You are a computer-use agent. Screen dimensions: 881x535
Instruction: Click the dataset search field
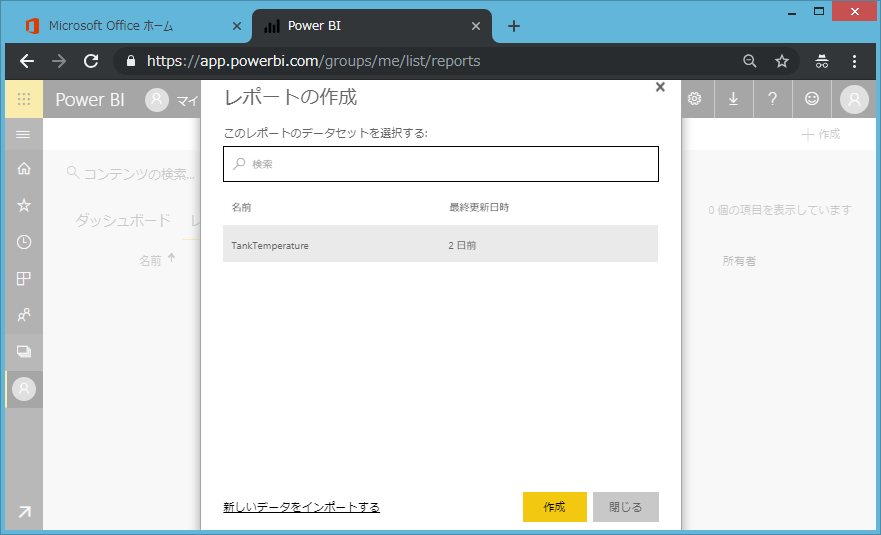click(440, 164)
